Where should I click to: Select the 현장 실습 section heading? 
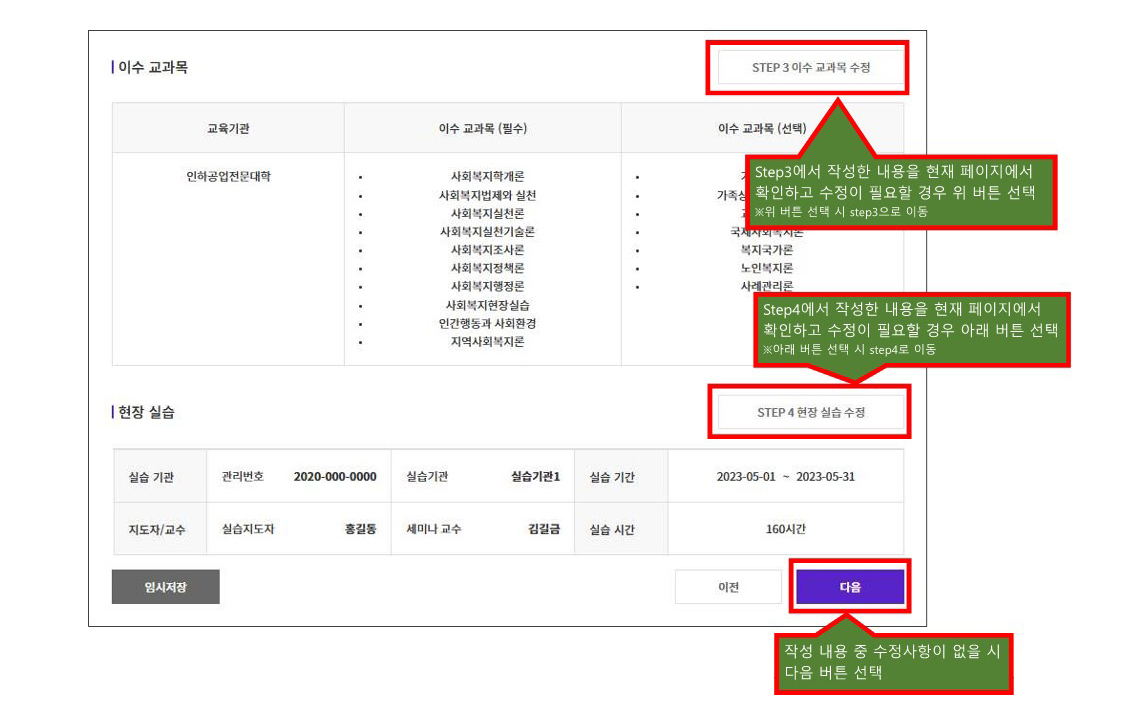tap(146, 412)
